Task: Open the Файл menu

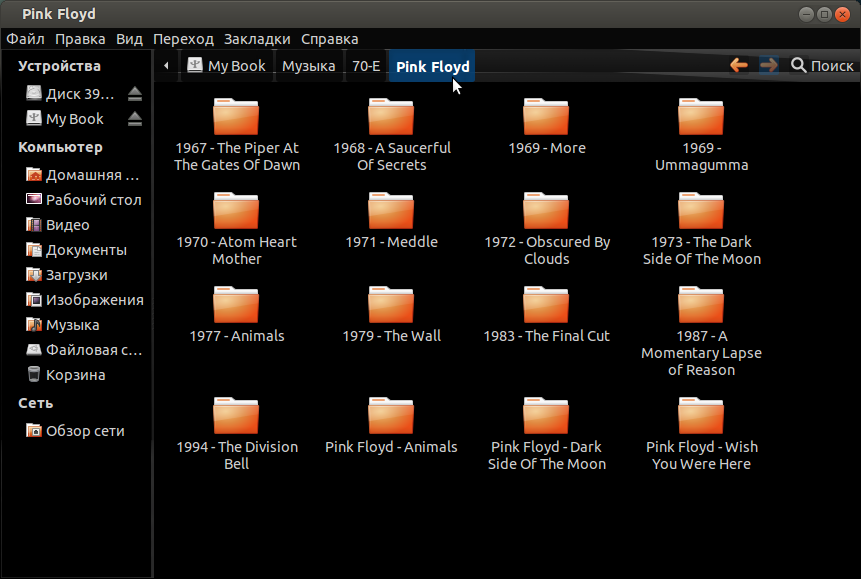Action: [25, 39]
